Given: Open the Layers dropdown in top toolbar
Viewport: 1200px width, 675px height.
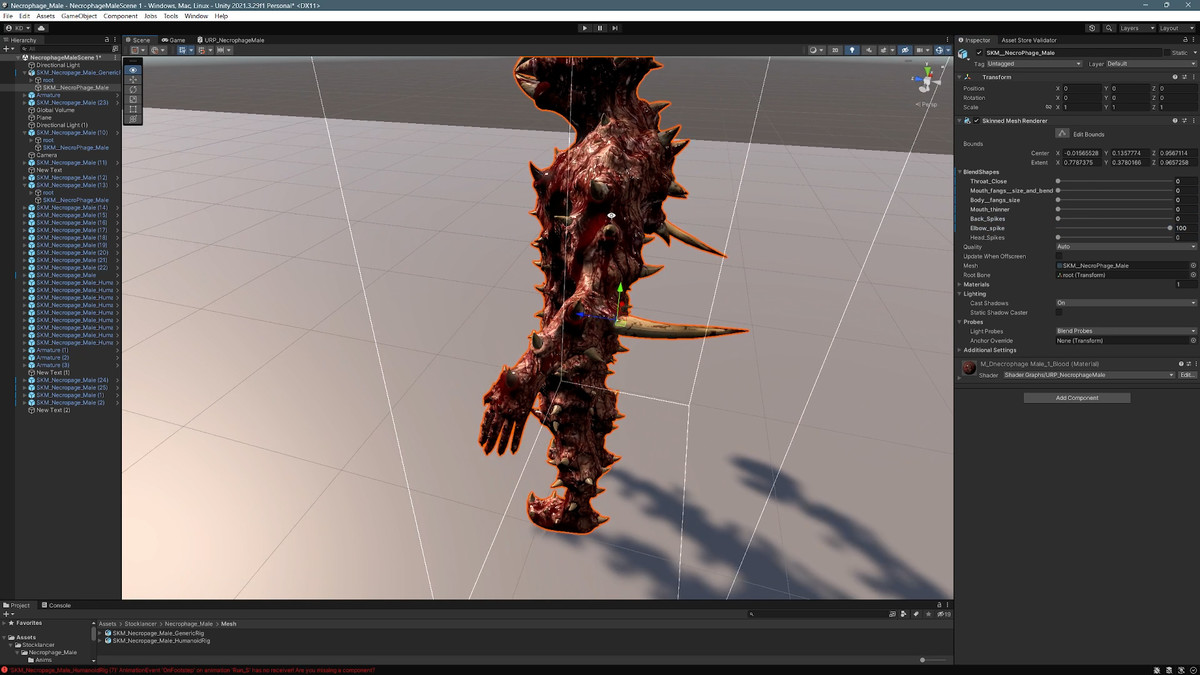Looking at the screenshot, I should coord(1137,28).
